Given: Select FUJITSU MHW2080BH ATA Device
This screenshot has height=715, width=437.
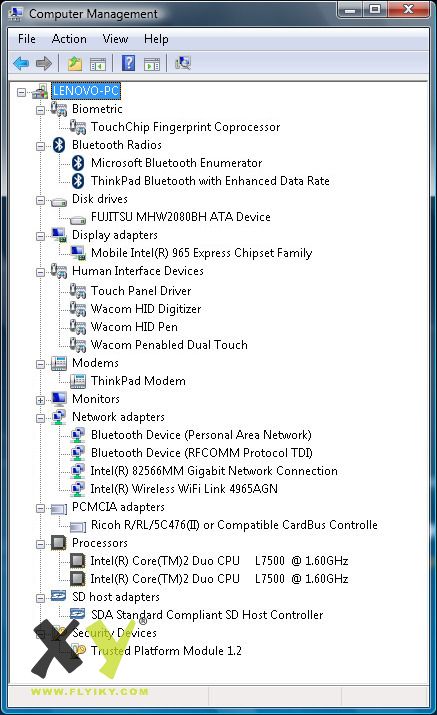Looking at the screenshot, I should click(181, 217).
